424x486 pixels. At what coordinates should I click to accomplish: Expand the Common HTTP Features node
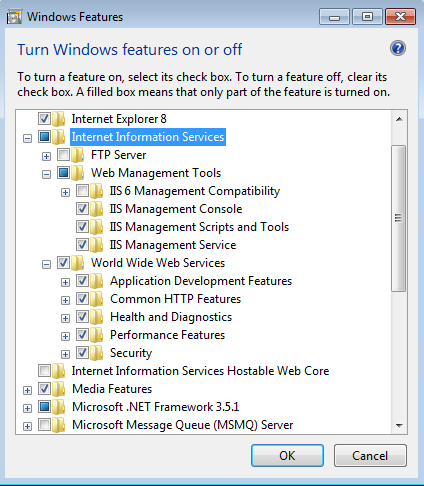(x=65, y=300)
